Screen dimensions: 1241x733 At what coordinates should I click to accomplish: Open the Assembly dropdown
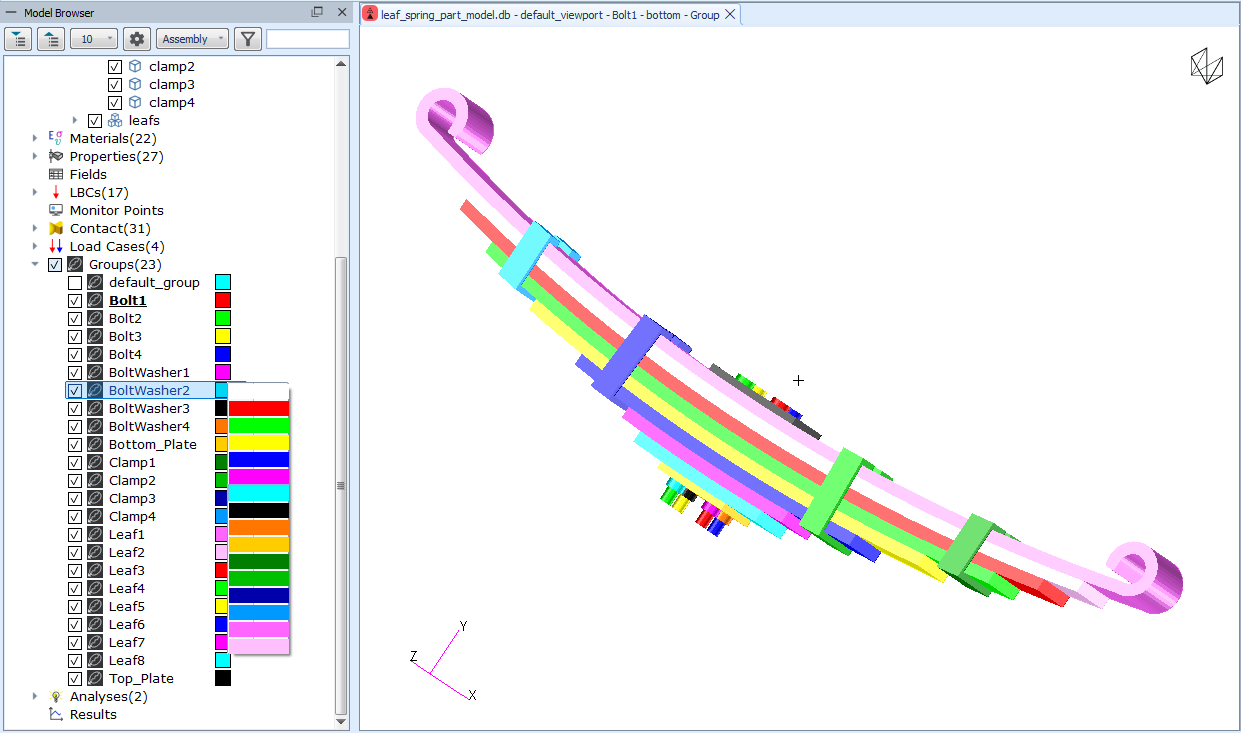tap(192, 39)
